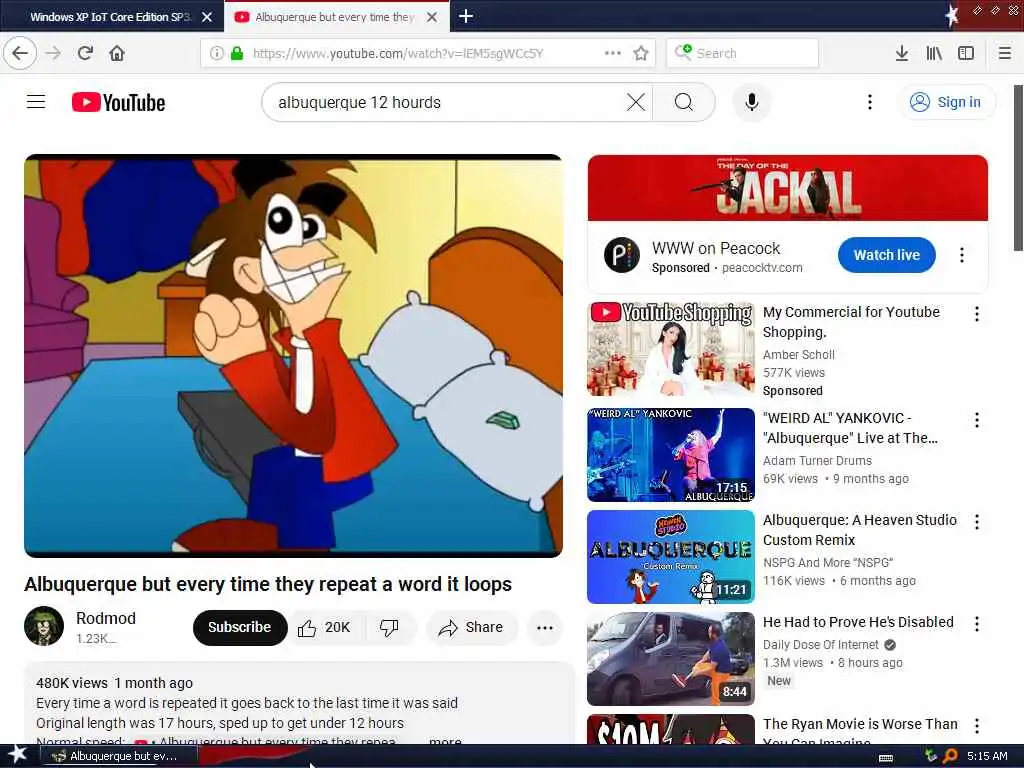Close the Albuquerque YouTube tab
Screen dimensions: 1024x768
pos(432,17)
